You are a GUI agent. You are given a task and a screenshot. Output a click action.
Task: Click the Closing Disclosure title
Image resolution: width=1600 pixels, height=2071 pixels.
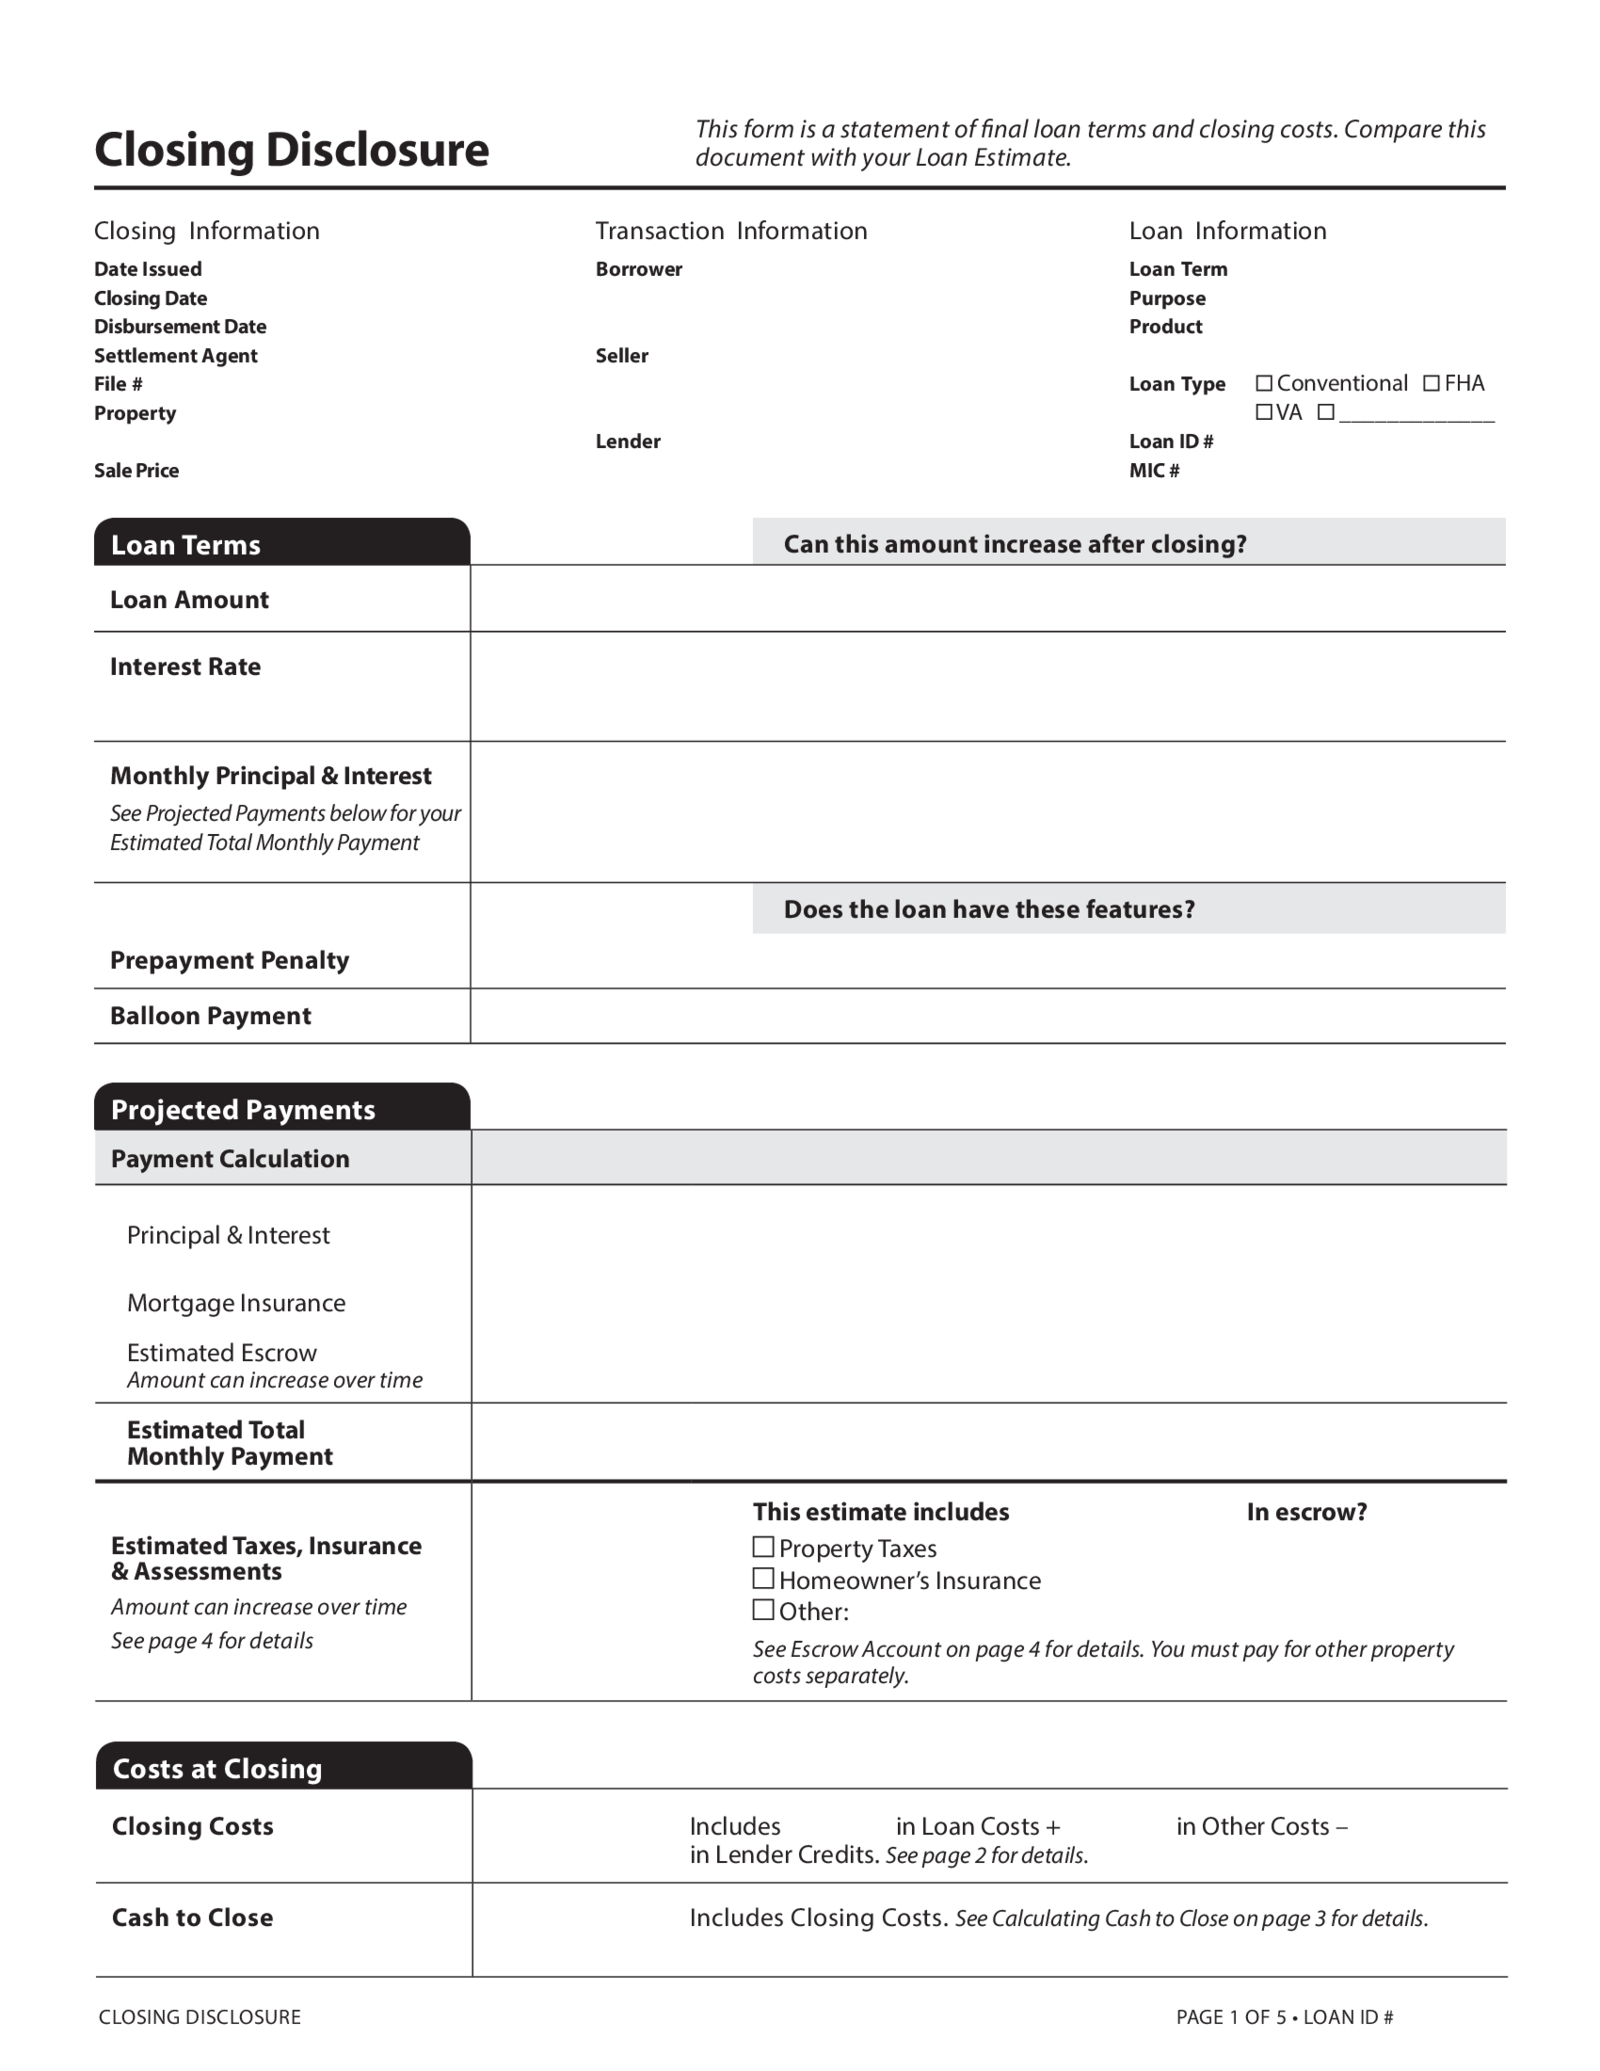292,150
